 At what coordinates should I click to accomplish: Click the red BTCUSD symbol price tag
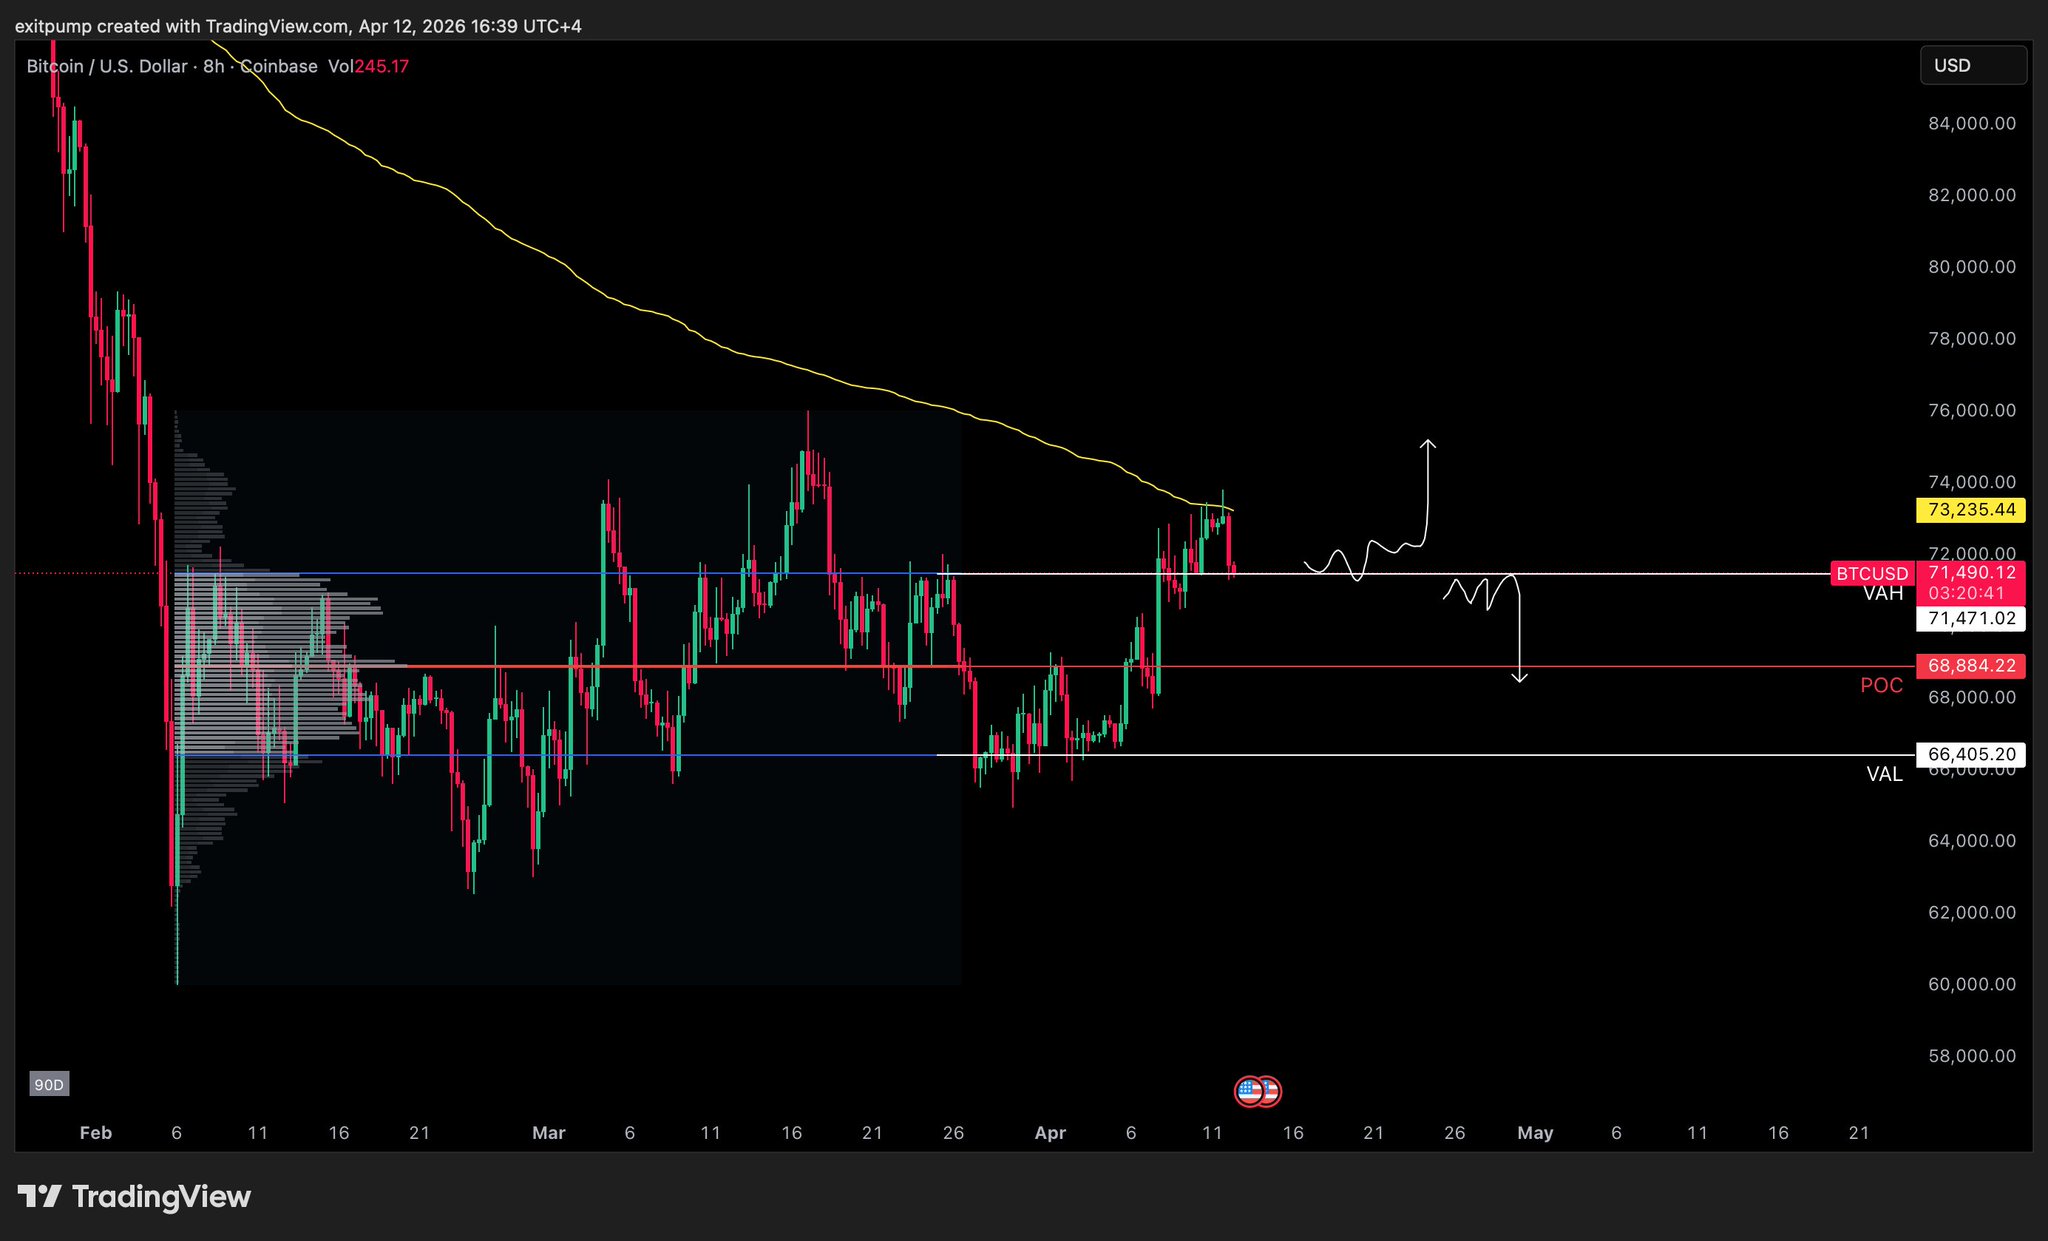point(1872,574)
